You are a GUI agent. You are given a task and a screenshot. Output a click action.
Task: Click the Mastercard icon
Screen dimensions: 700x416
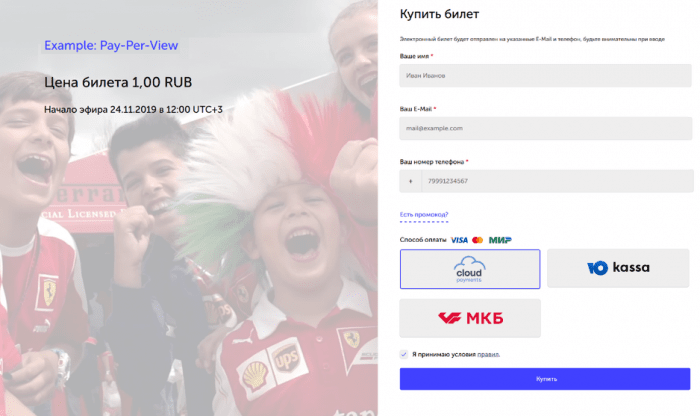click(478, 240)
